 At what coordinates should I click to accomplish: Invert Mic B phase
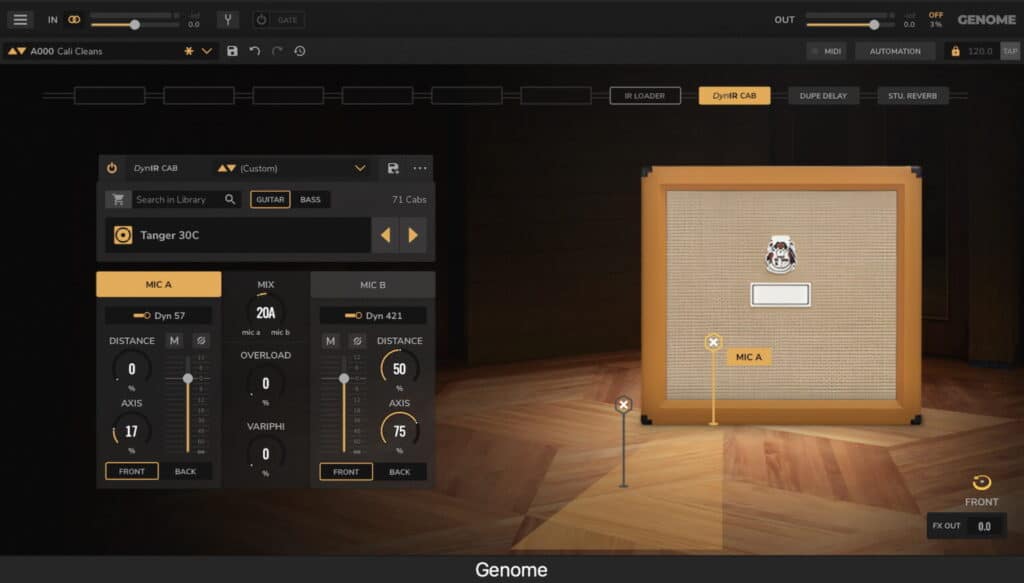tap(357, 341)
